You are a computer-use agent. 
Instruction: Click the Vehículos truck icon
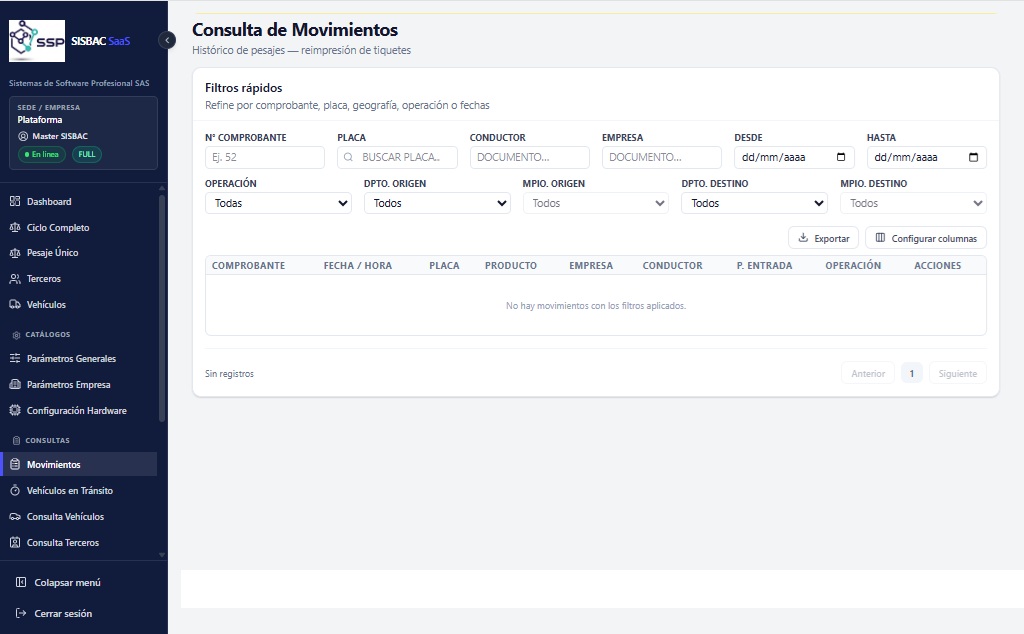[15, 304]
